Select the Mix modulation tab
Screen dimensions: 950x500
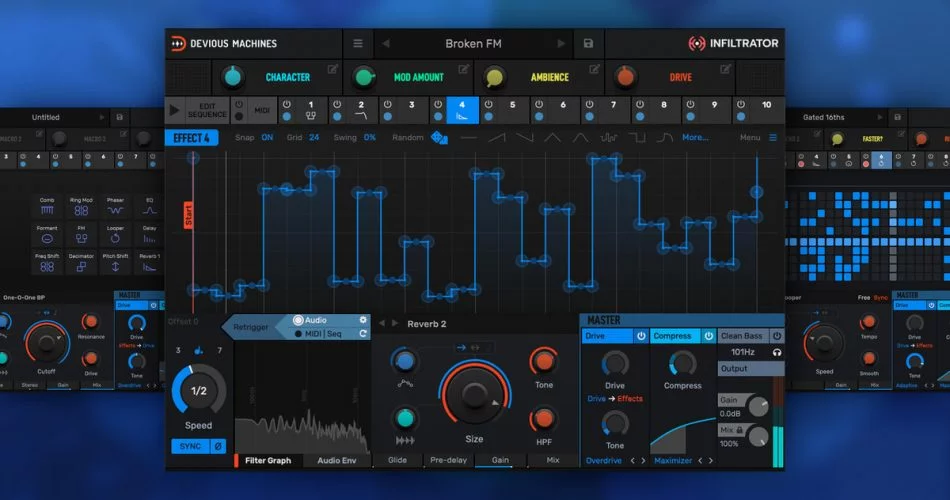point(553,460)
